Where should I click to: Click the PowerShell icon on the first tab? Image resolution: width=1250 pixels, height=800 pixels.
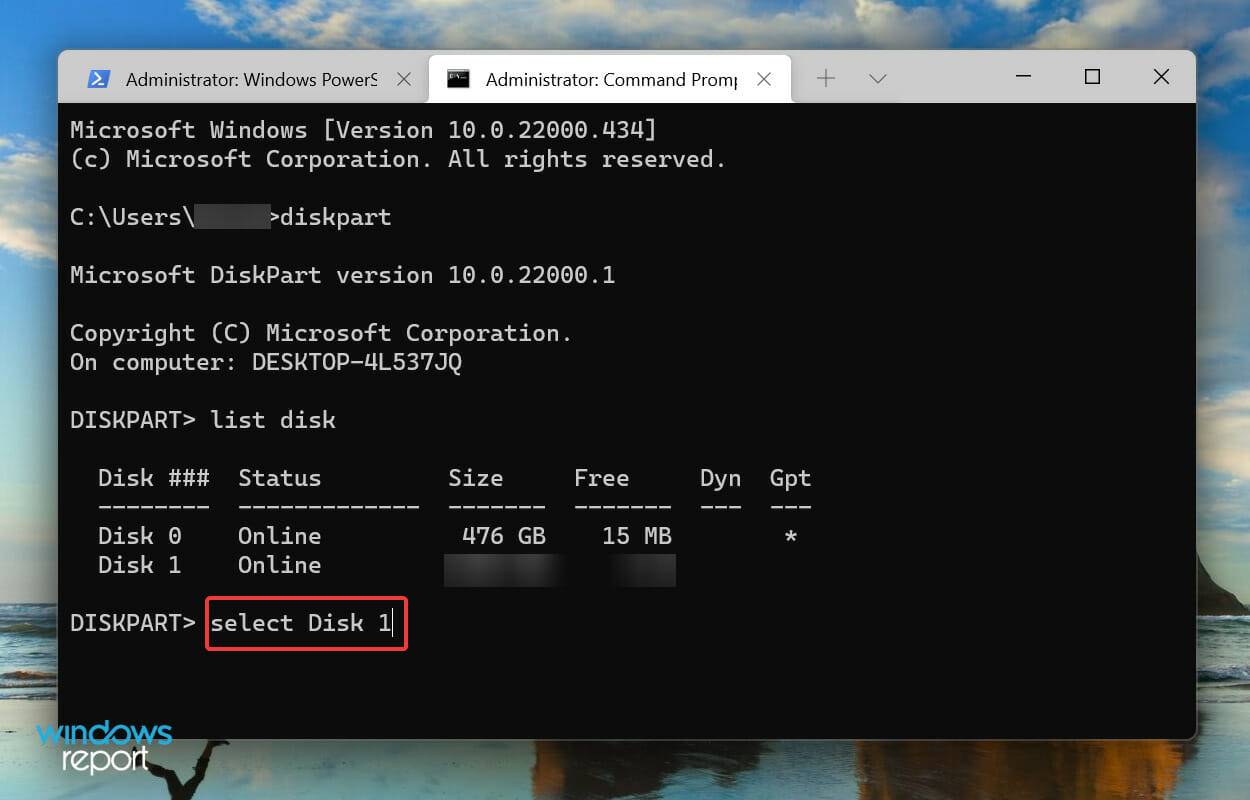[99, 77]
